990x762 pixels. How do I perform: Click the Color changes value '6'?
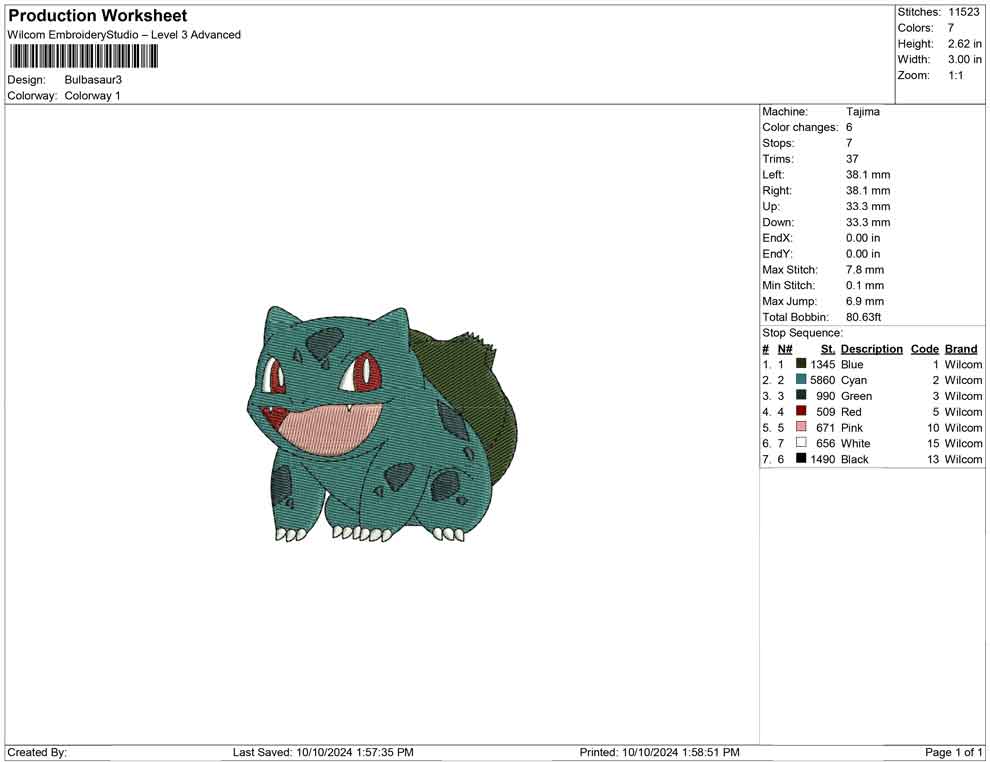click(849, 128)
